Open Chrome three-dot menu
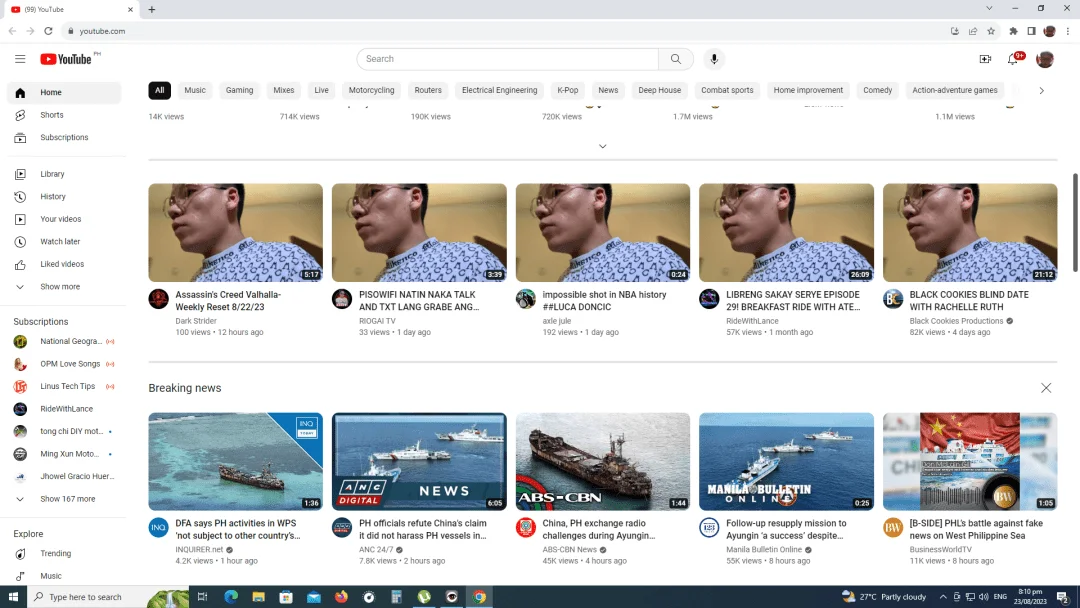 coord(1068,31)
